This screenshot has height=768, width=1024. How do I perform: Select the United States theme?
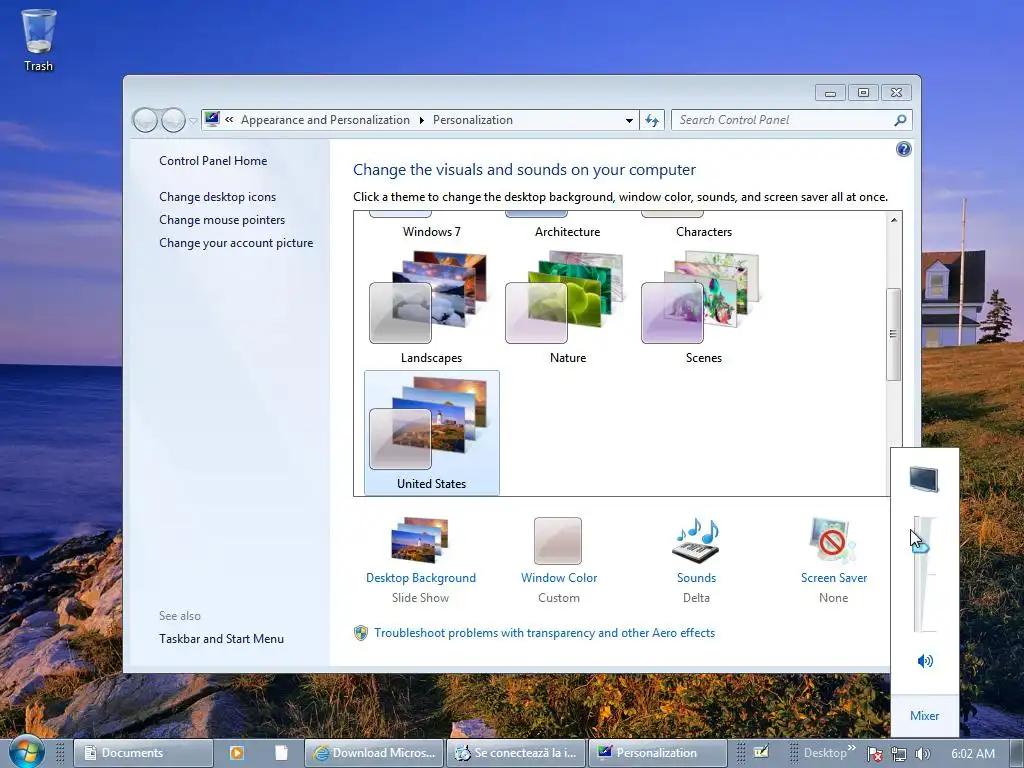tap(432, 432)
